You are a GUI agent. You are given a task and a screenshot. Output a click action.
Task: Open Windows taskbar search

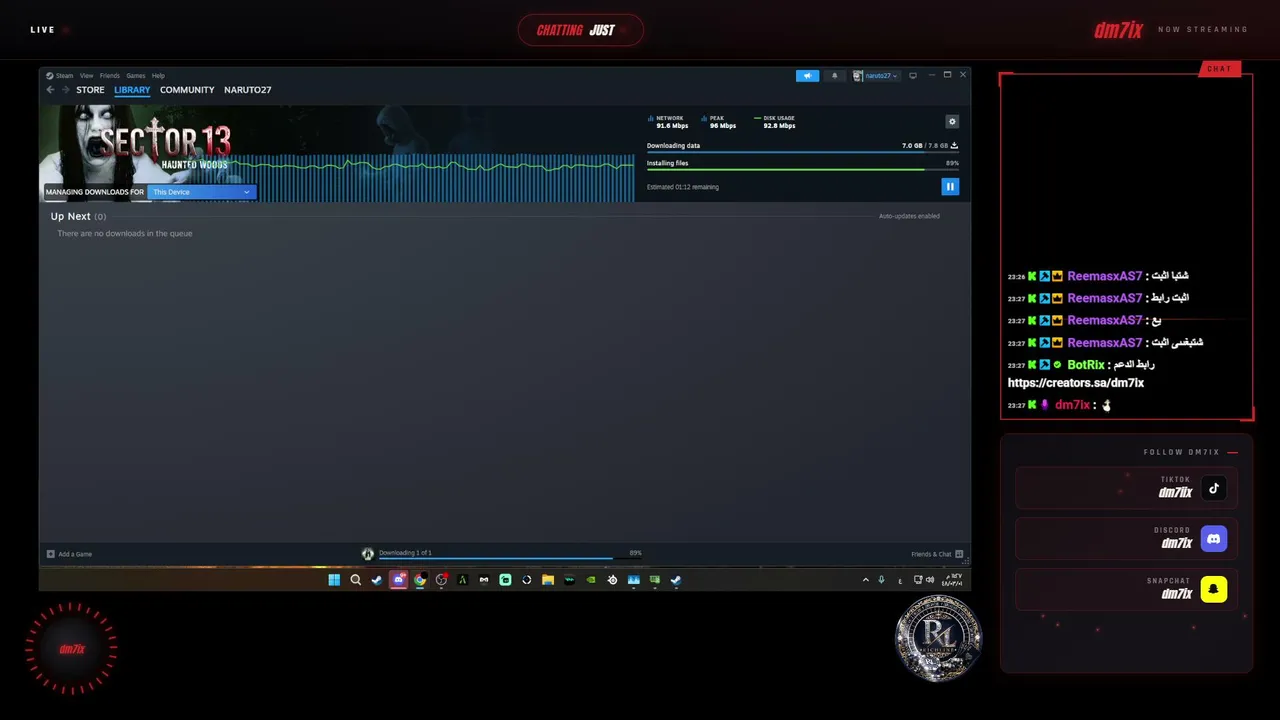(x=355, y=580)
